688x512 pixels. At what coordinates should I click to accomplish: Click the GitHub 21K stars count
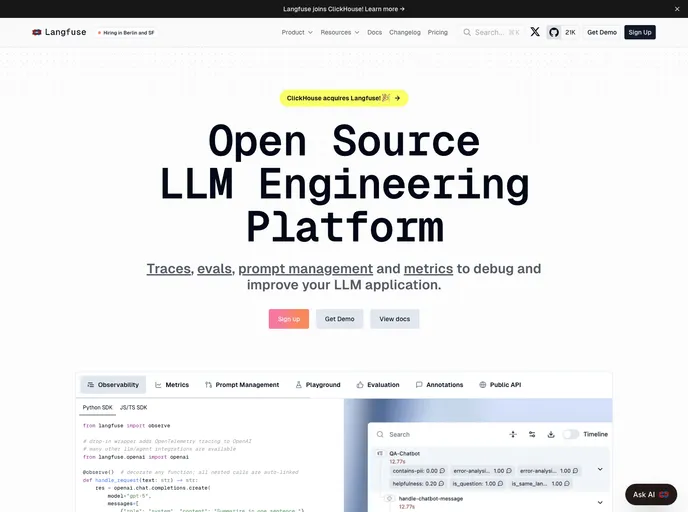tap(570, 32)
